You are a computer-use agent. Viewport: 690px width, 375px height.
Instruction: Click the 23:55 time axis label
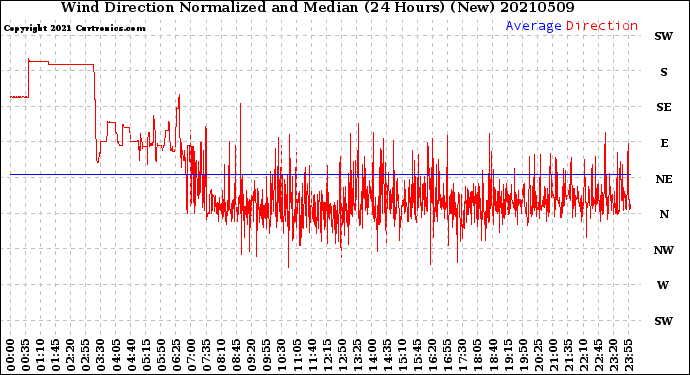[628, 355]
